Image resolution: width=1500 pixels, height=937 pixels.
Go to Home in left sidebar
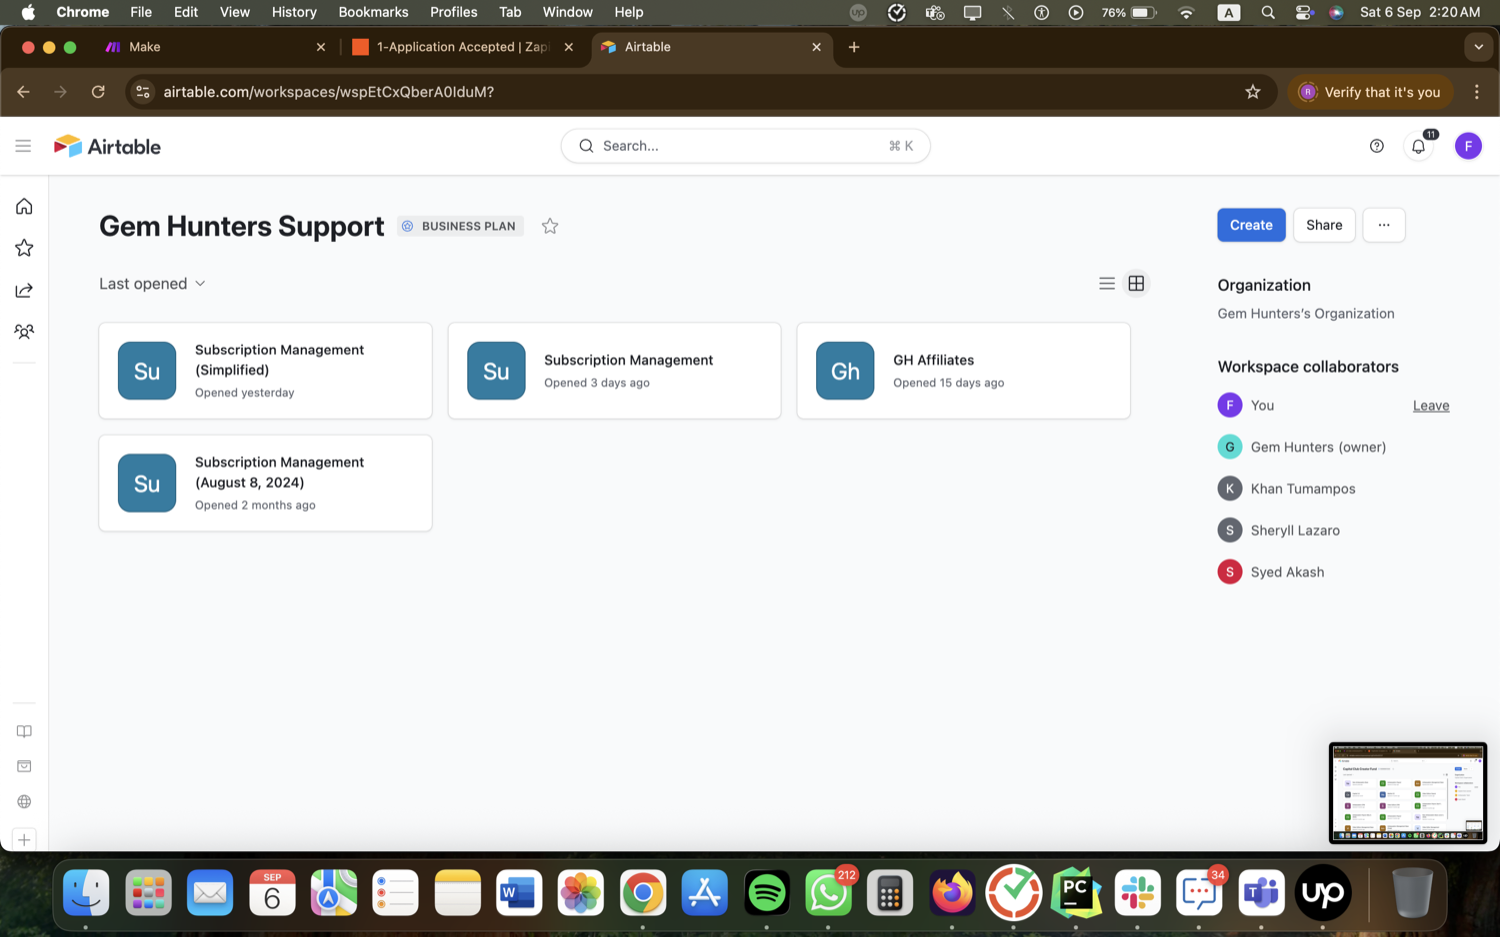pyautogui.click(x=24, y=206)
